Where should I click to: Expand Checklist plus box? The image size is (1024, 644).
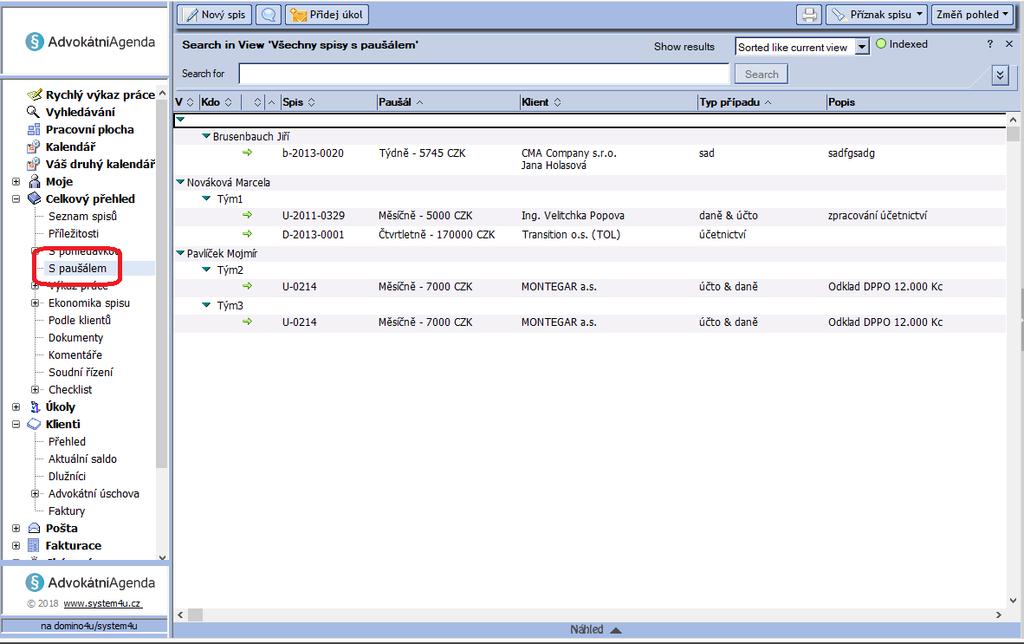click(35, 389)
